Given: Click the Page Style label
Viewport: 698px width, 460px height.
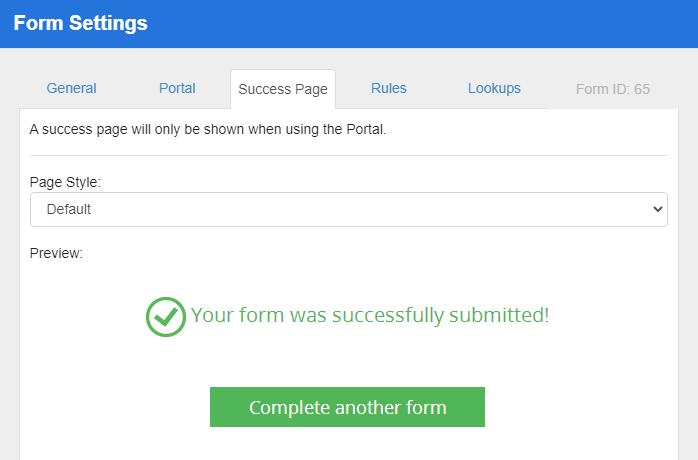Looking at the screenshot, I should coord(65,182).
